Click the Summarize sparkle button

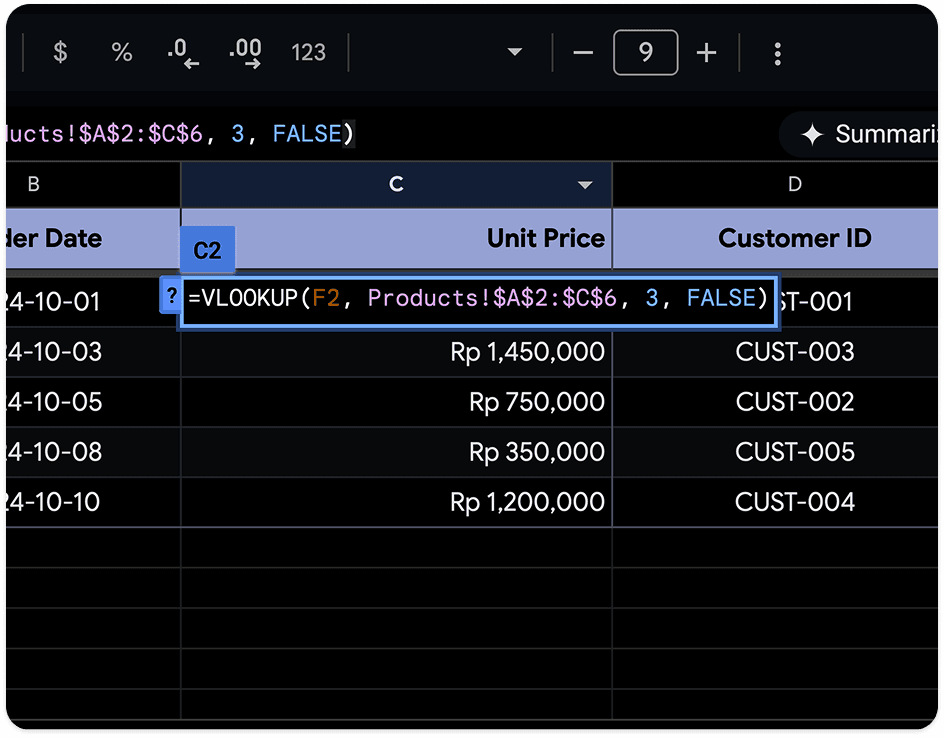(x=861, y=134)
